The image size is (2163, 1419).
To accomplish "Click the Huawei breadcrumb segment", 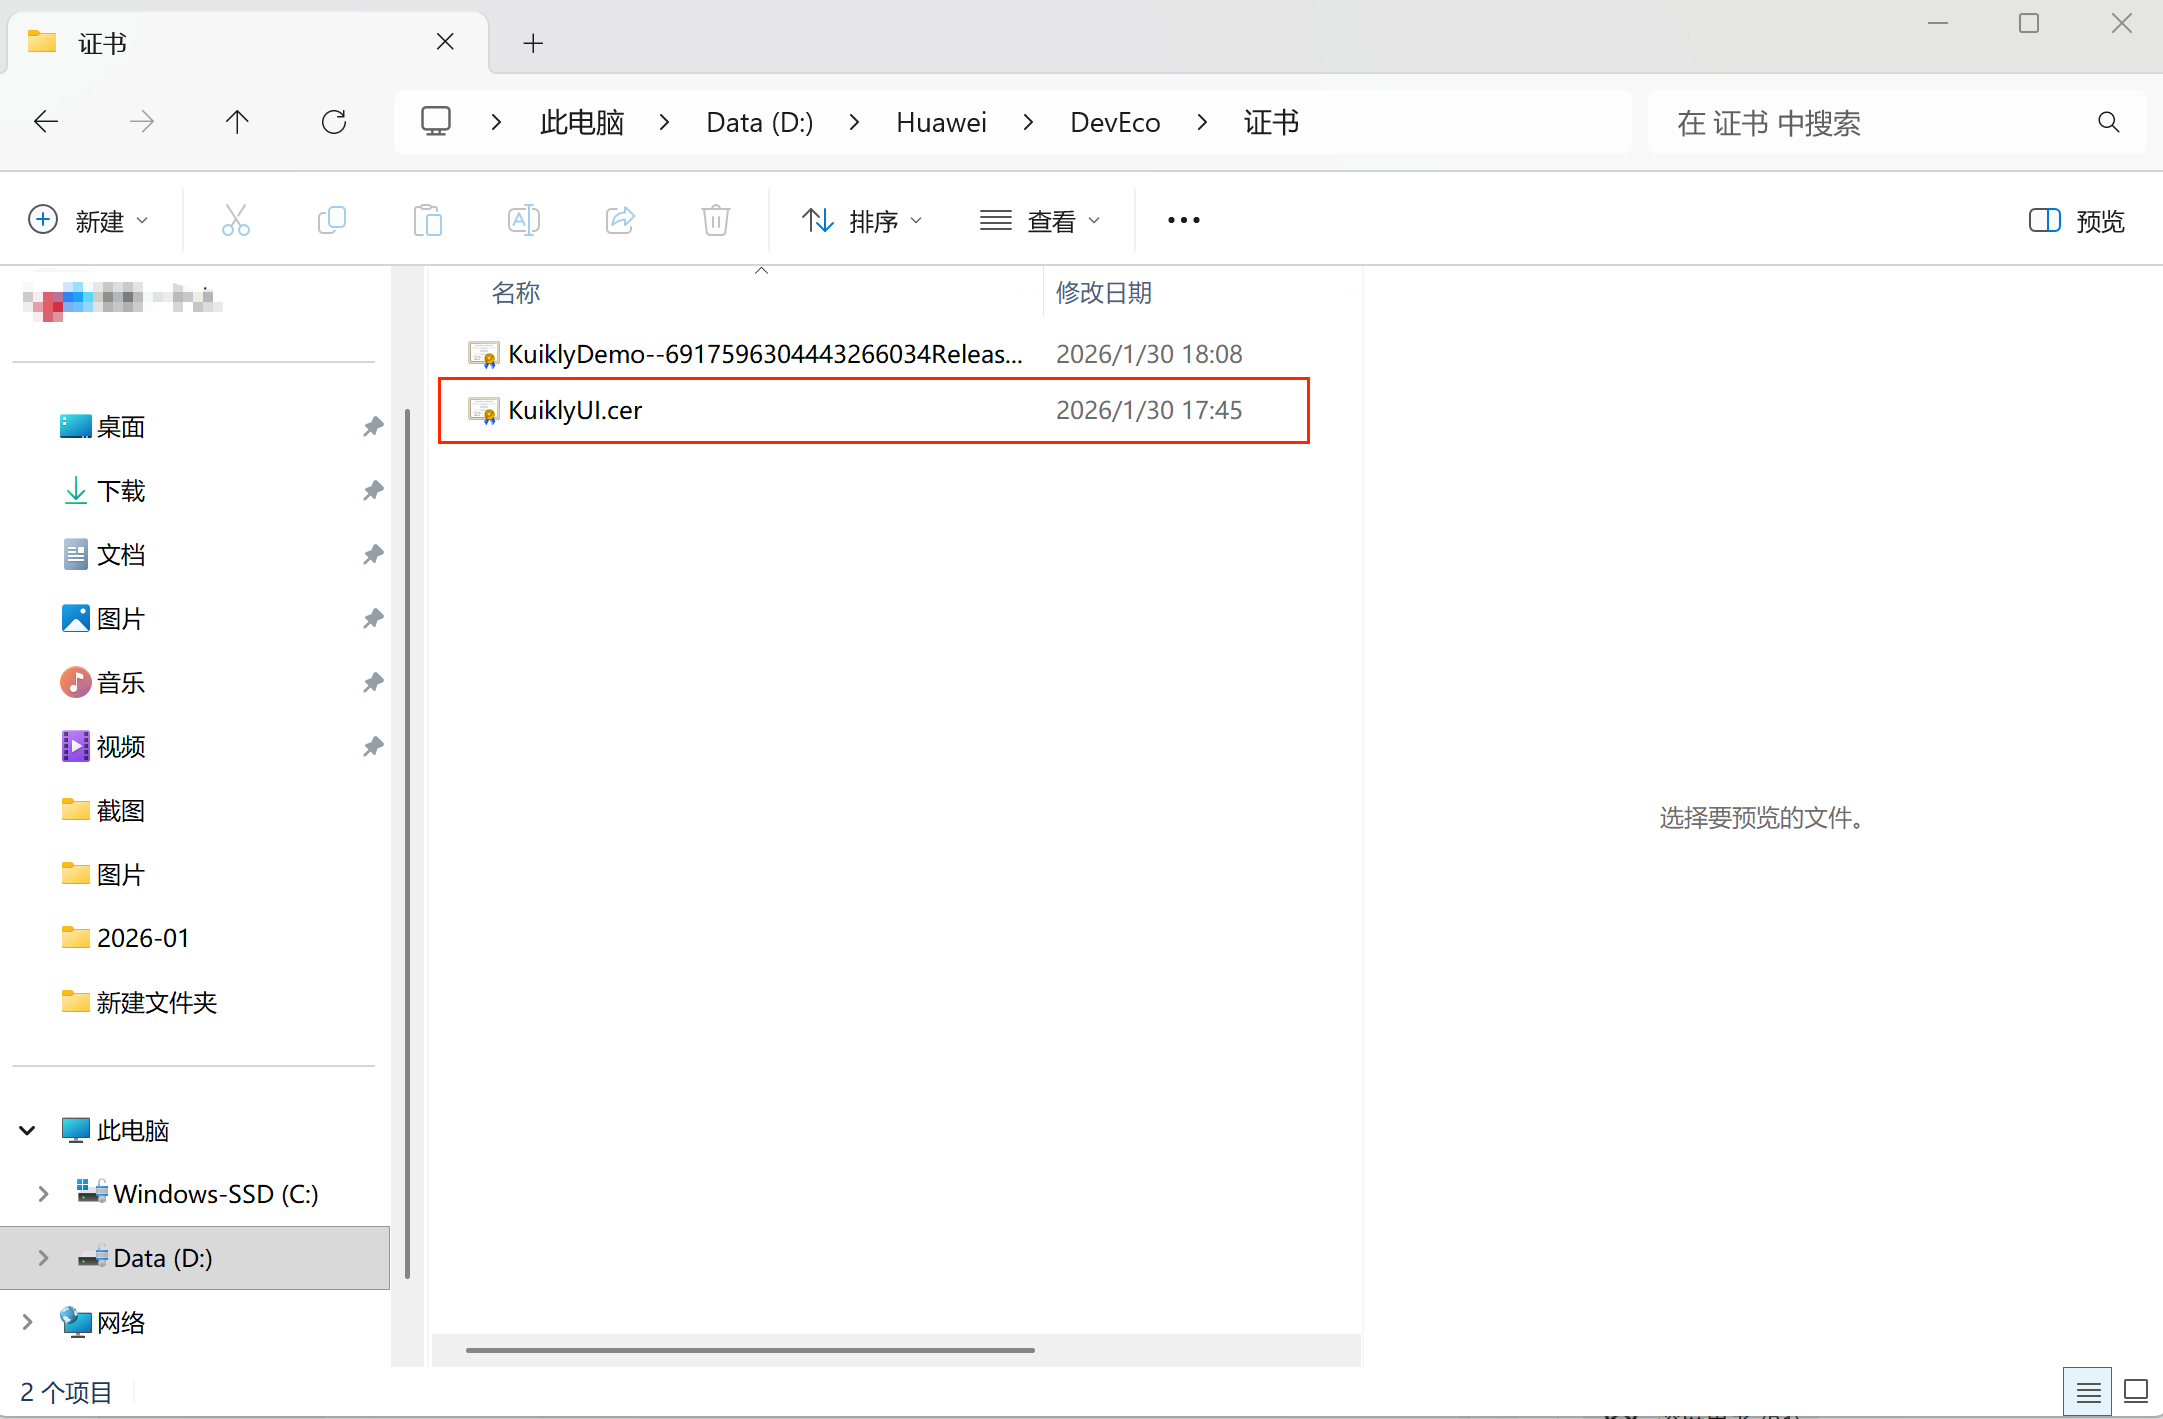I will pos(940,122).
